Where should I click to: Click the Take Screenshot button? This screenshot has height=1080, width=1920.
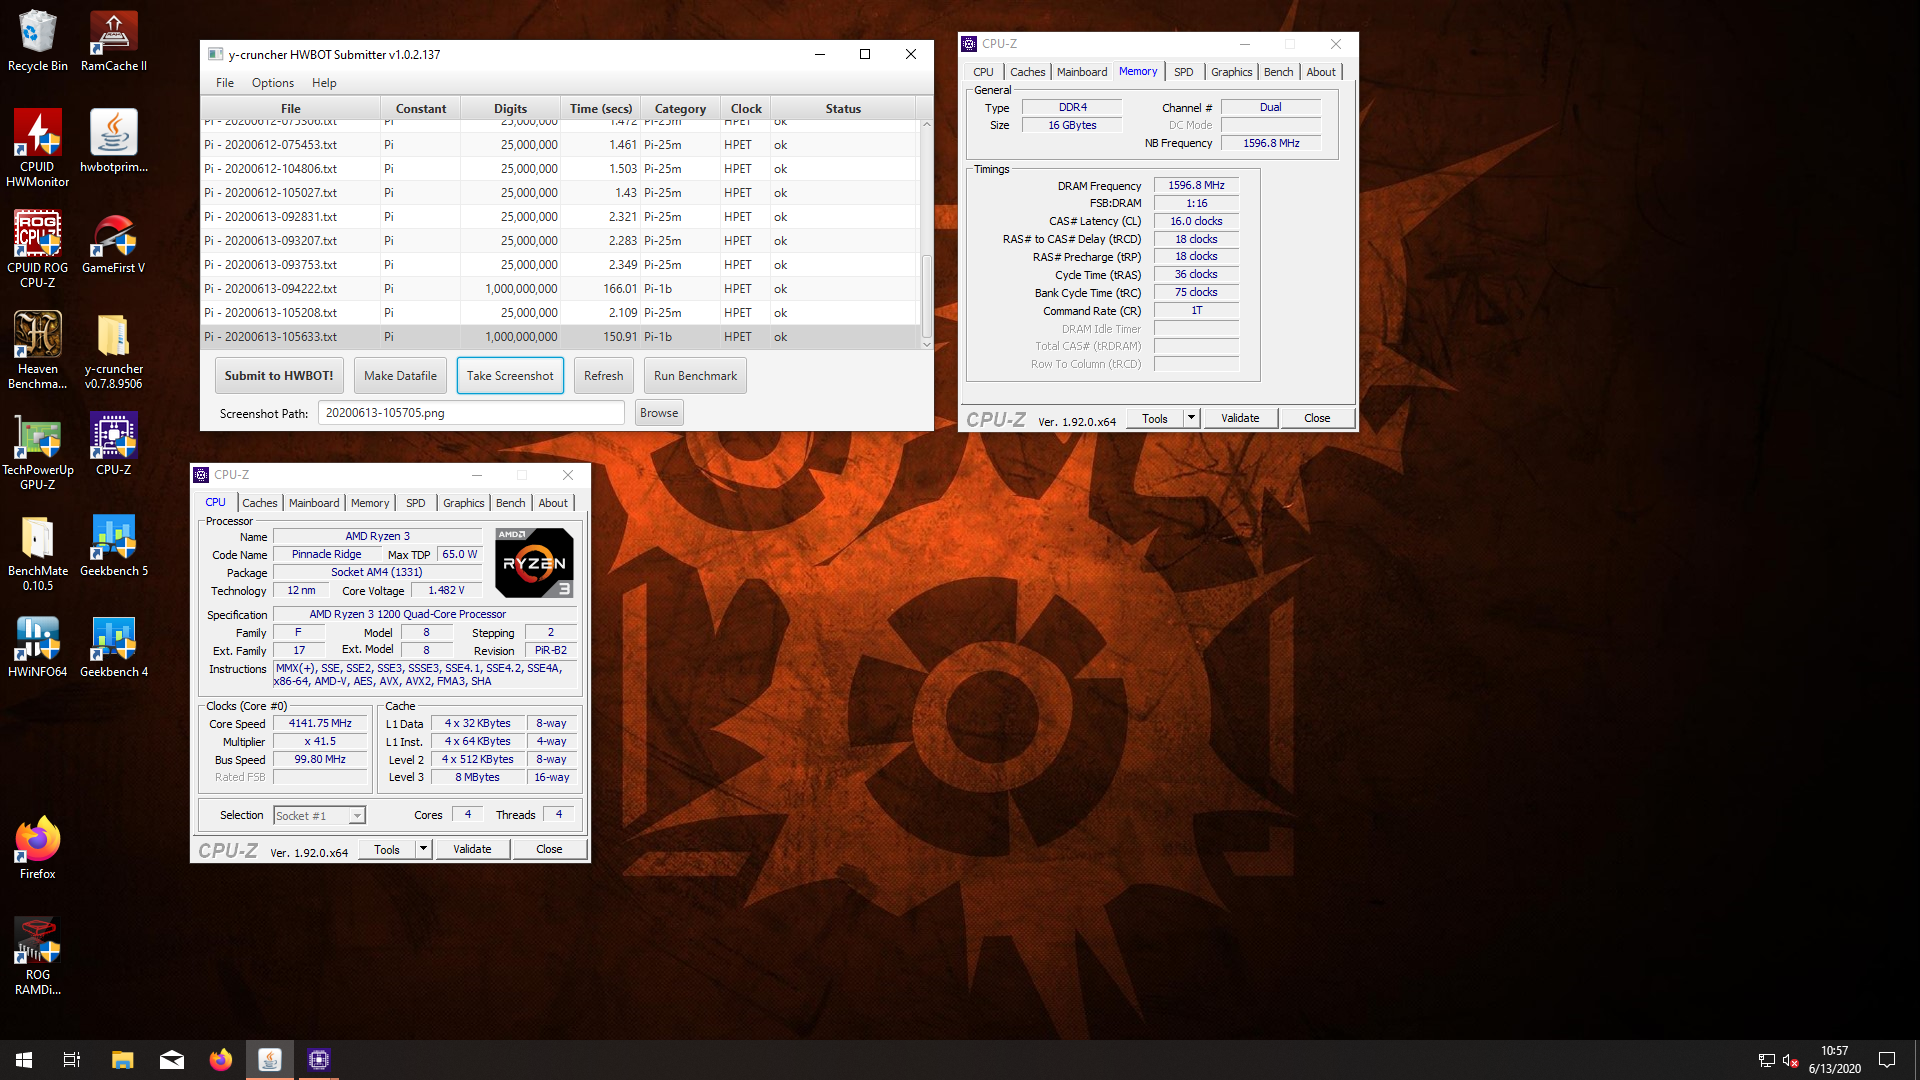coord(510,376)
